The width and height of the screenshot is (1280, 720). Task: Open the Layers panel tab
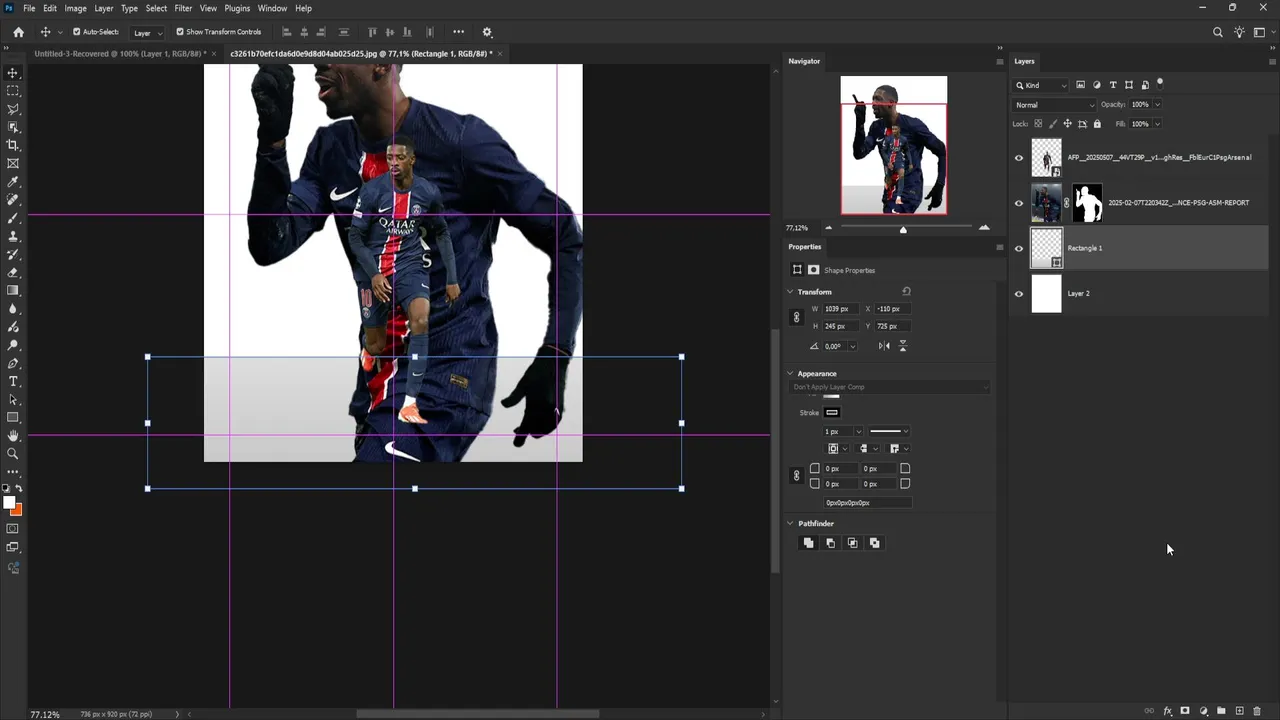click(x=1024, y=61)
